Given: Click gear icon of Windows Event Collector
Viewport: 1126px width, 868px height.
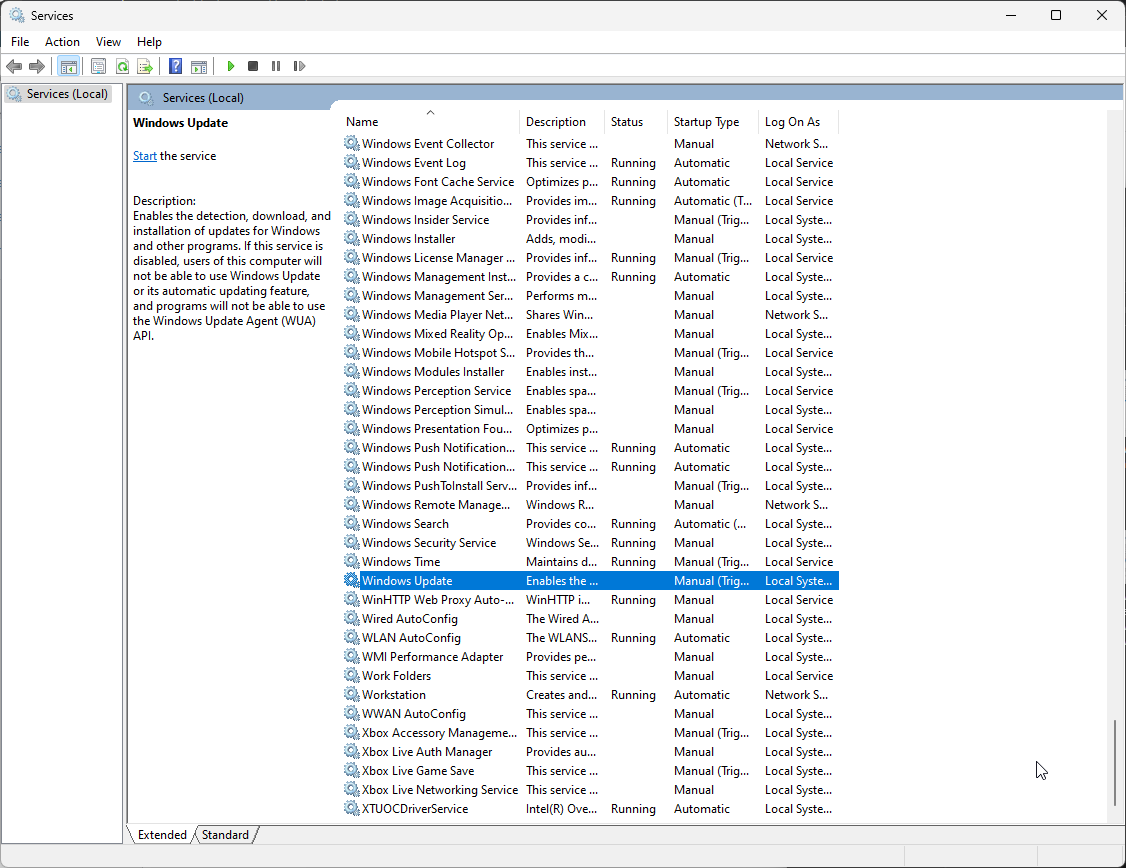Looking at the screenshot, I should click(351, 143).
